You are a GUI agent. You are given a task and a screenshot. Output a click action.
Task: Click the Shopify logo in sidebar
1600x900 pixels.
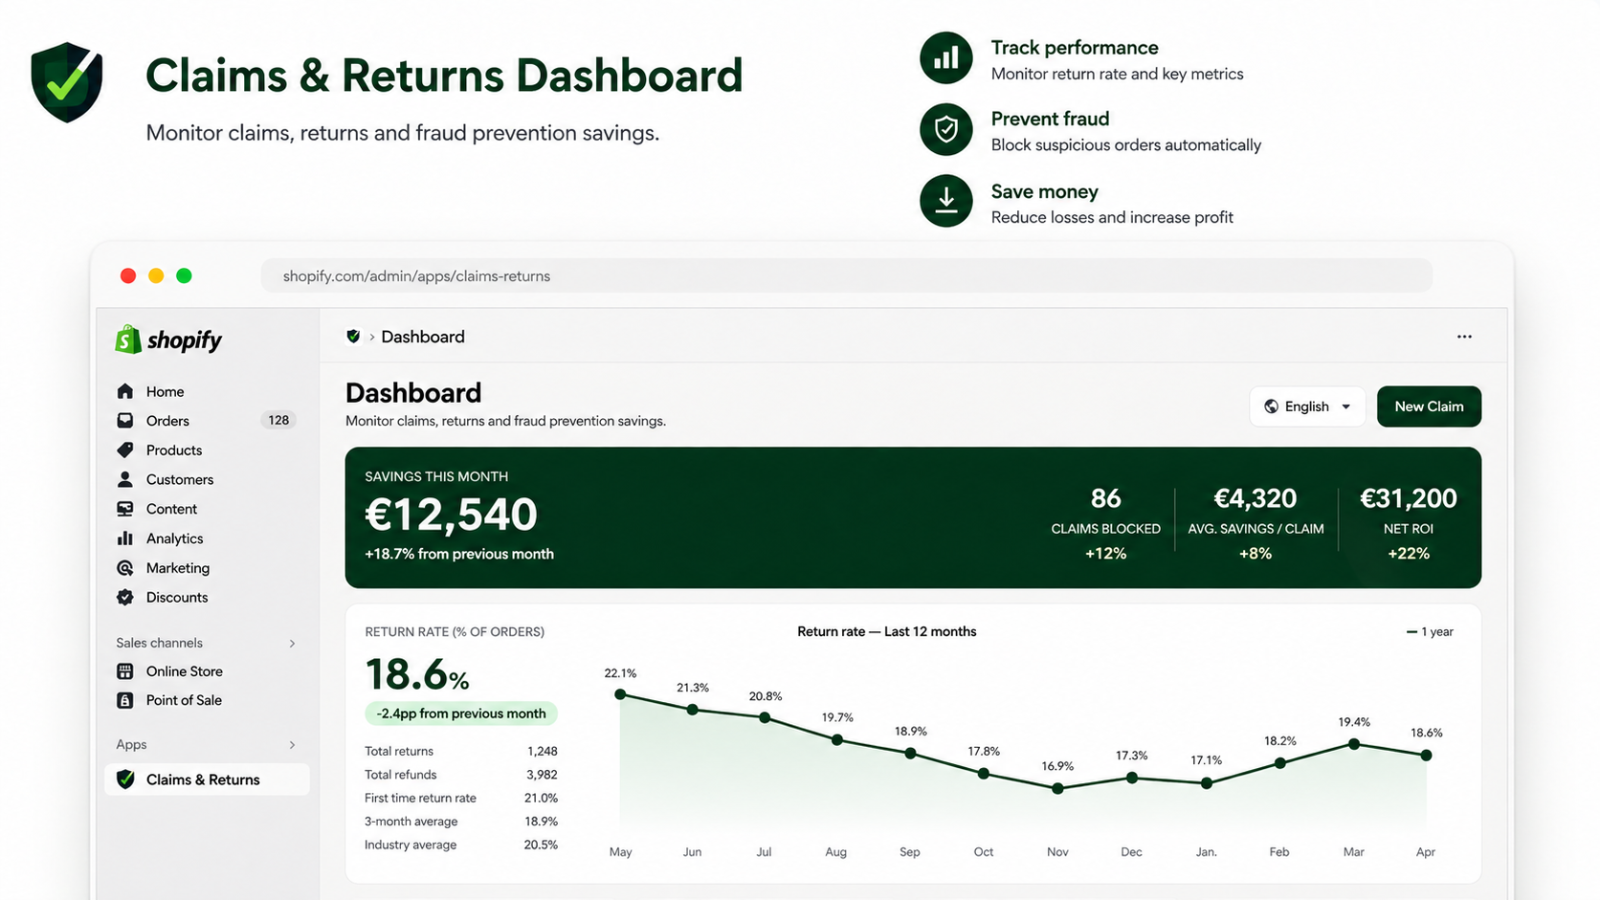click(x=168, y=340)
